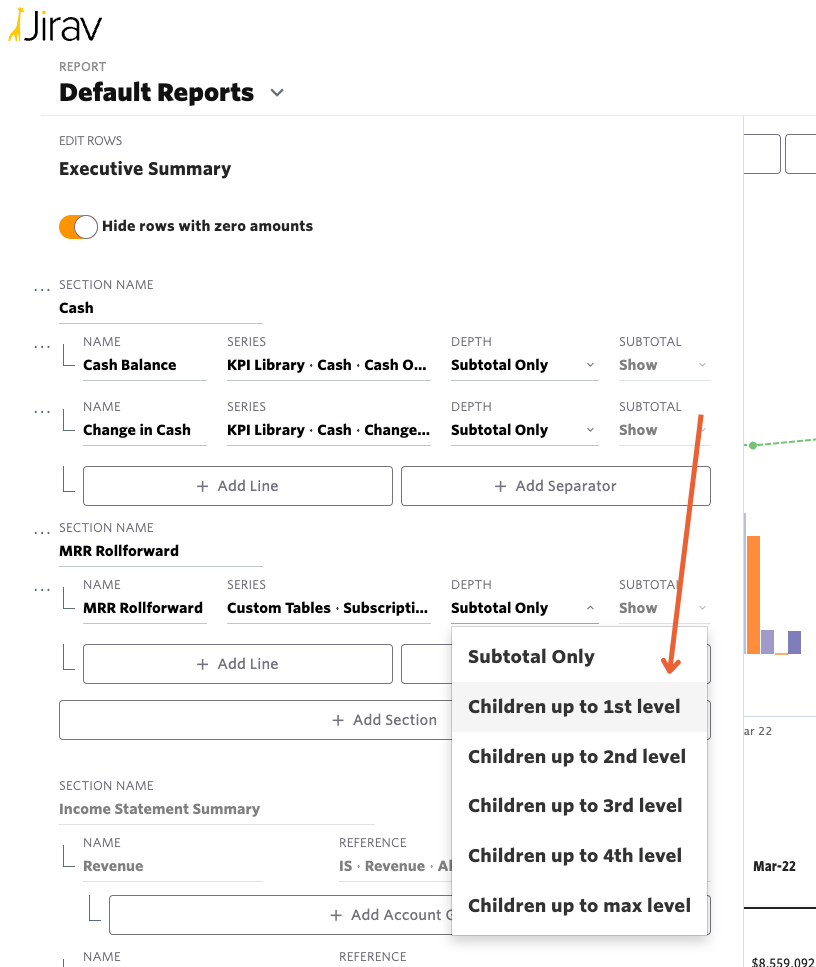816x967 pixels.
Task: Toggle Hide rows with zero amounts
Action: pyautogui.click(x=78, y=227)
